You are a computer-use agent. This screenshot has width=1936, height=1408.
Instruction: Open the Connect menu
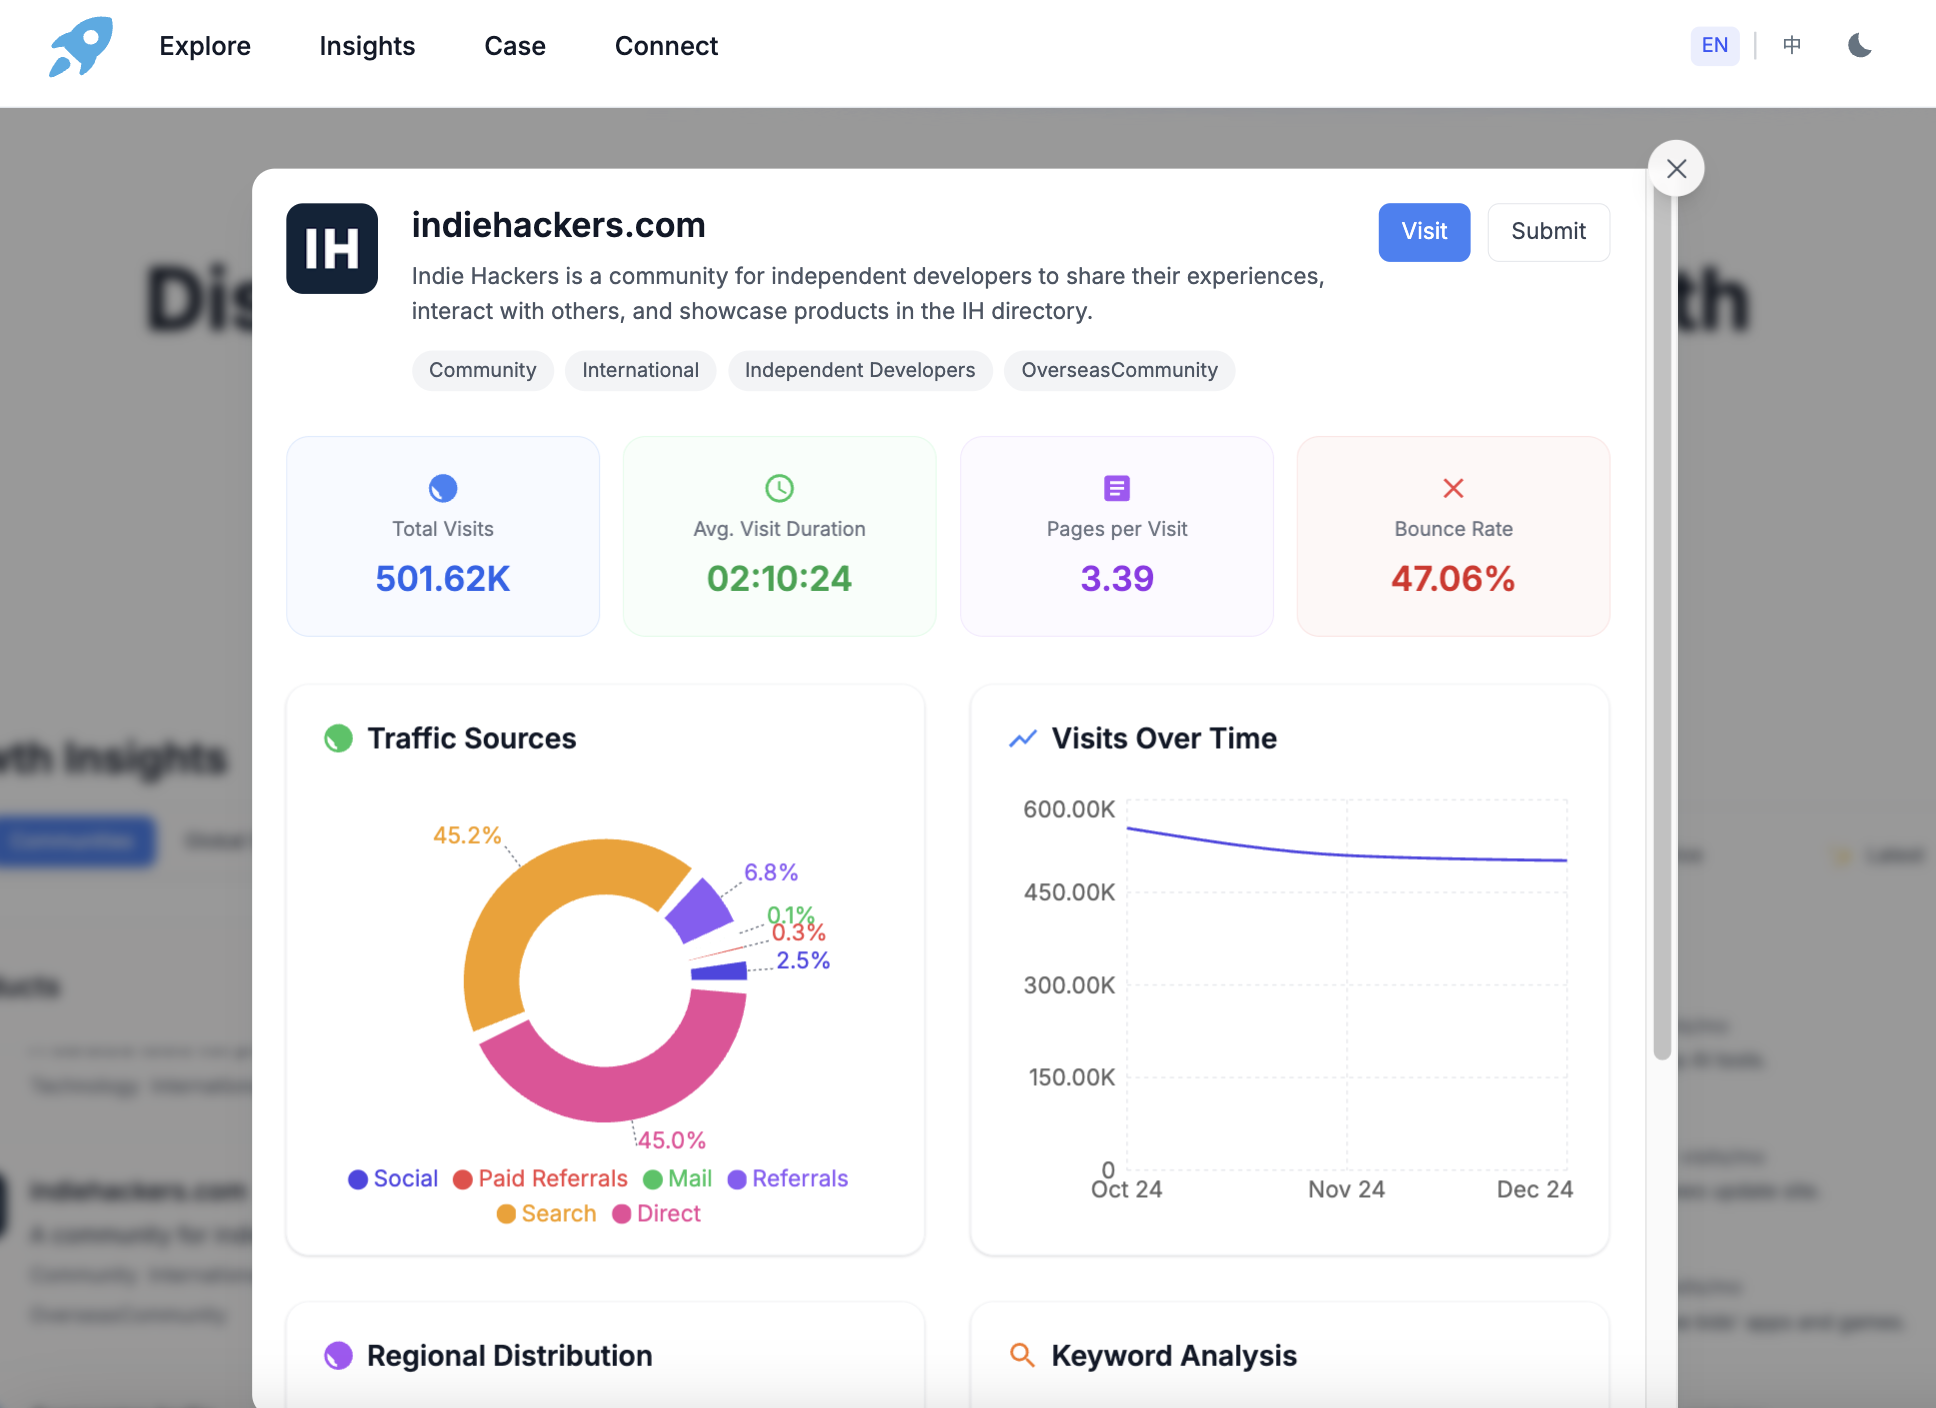pos(666,46)
